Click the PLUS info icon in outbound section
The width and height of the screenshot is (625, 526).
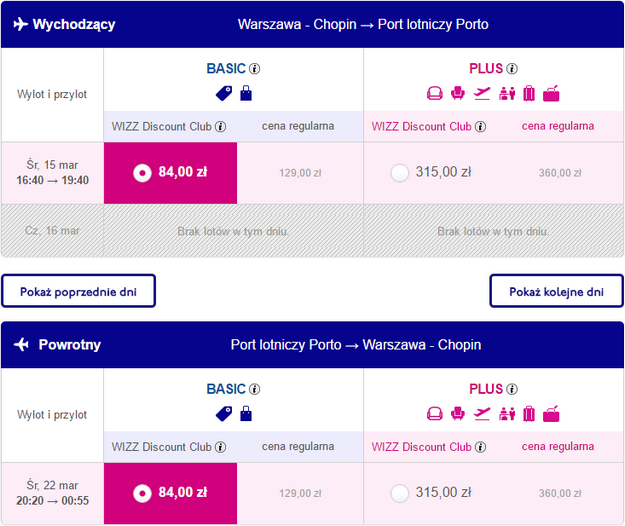point(512,69)
